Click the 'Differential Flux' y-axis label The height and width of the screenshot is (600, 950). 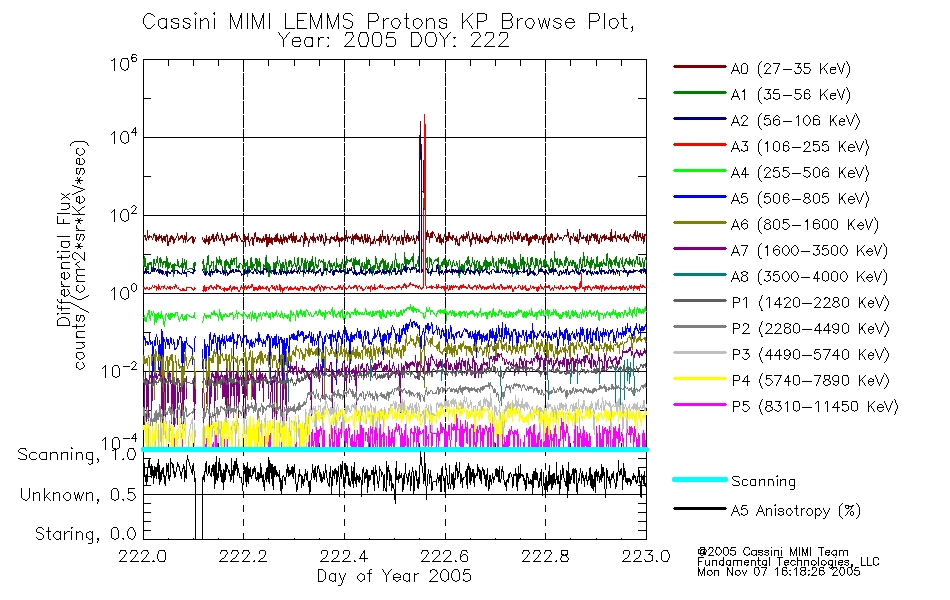[64, 259]
